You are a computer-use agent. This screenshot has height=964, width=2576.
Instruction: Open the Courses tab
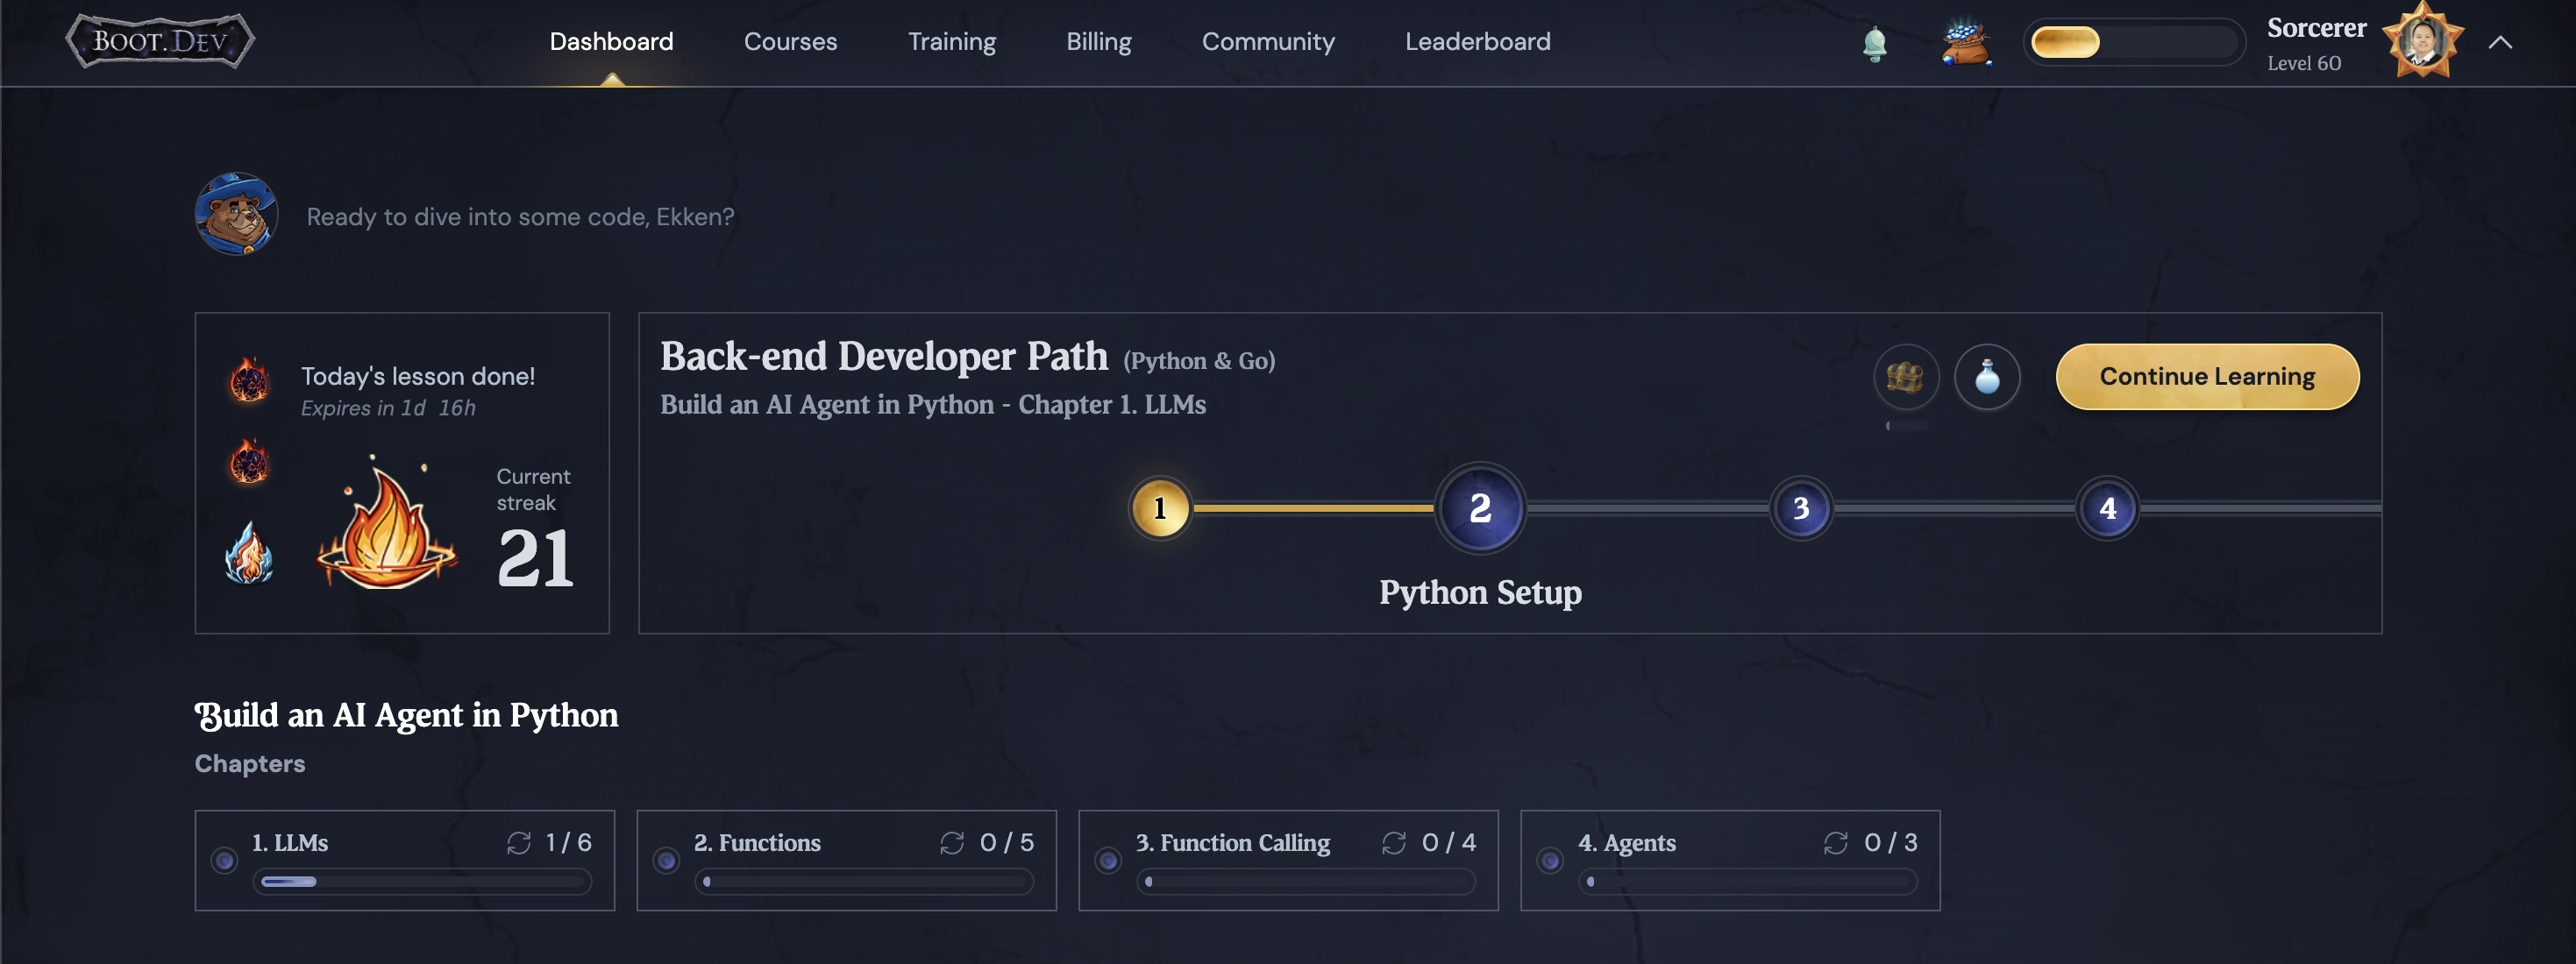(x=790, y=42)
